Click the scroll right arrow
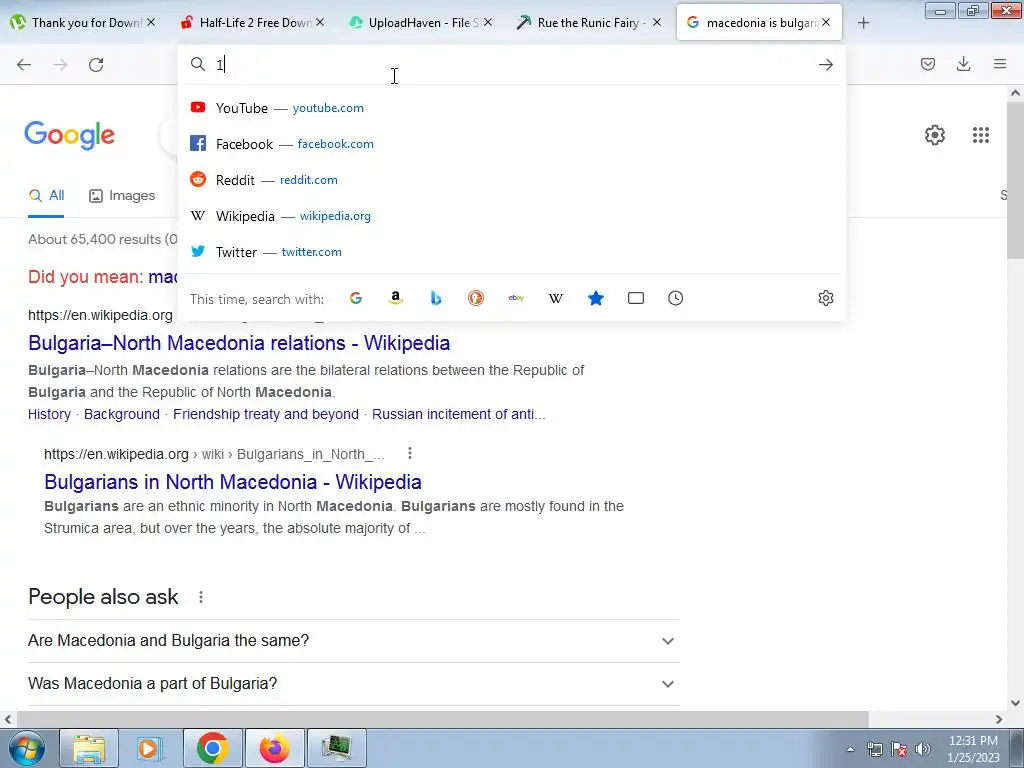The height and width of the screenshot is (768, 1024). coord(999,719)
